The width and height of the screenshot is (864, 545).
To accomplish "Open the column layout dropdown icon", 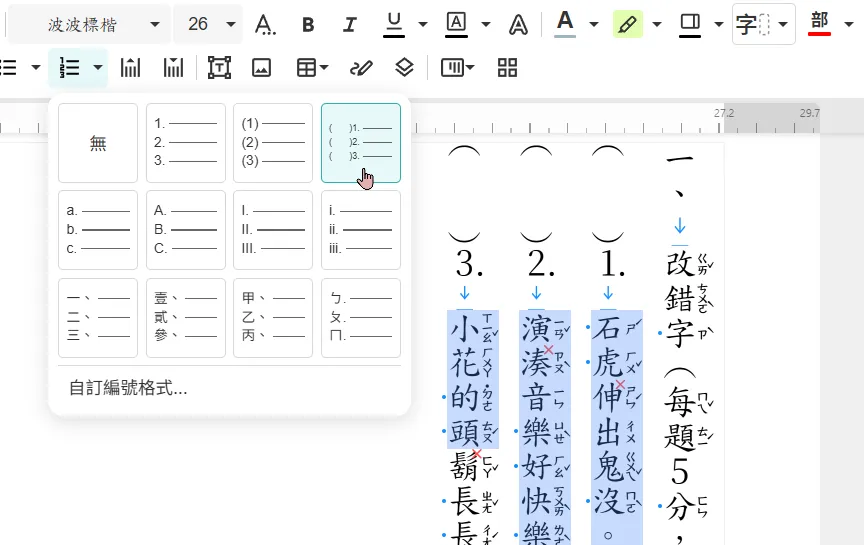I will click(x=457, y=68).
